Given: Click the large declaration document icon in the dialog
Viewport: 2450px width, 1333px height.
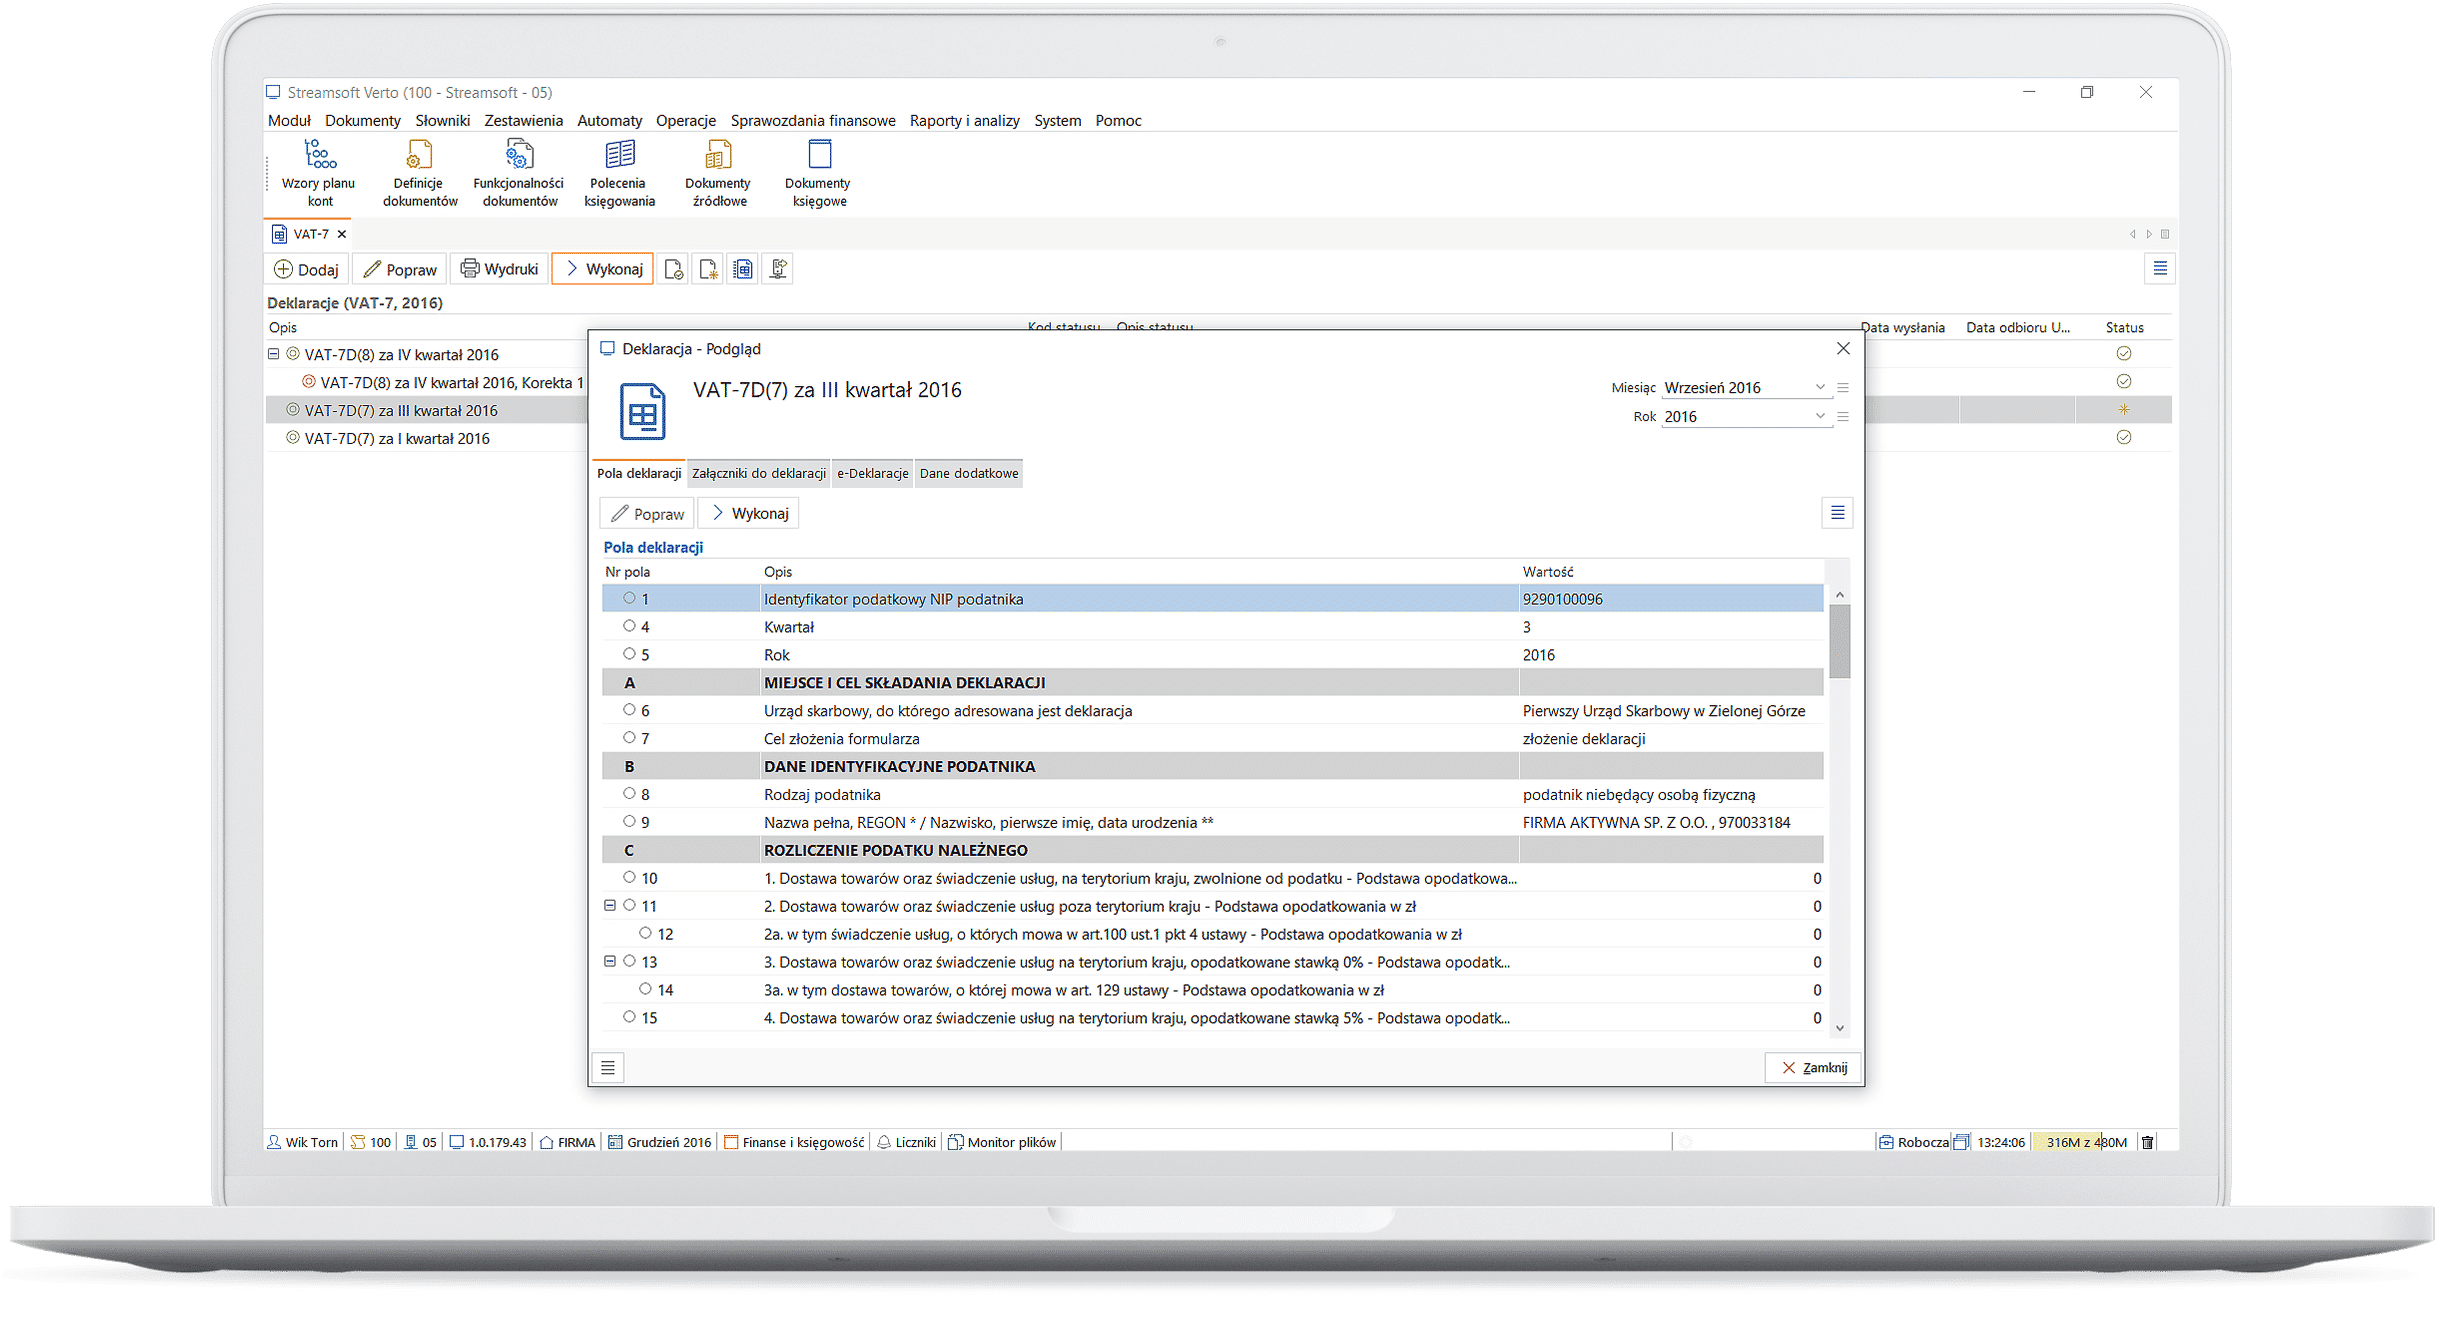Looking at the screenshot, I should click(642, 411).
